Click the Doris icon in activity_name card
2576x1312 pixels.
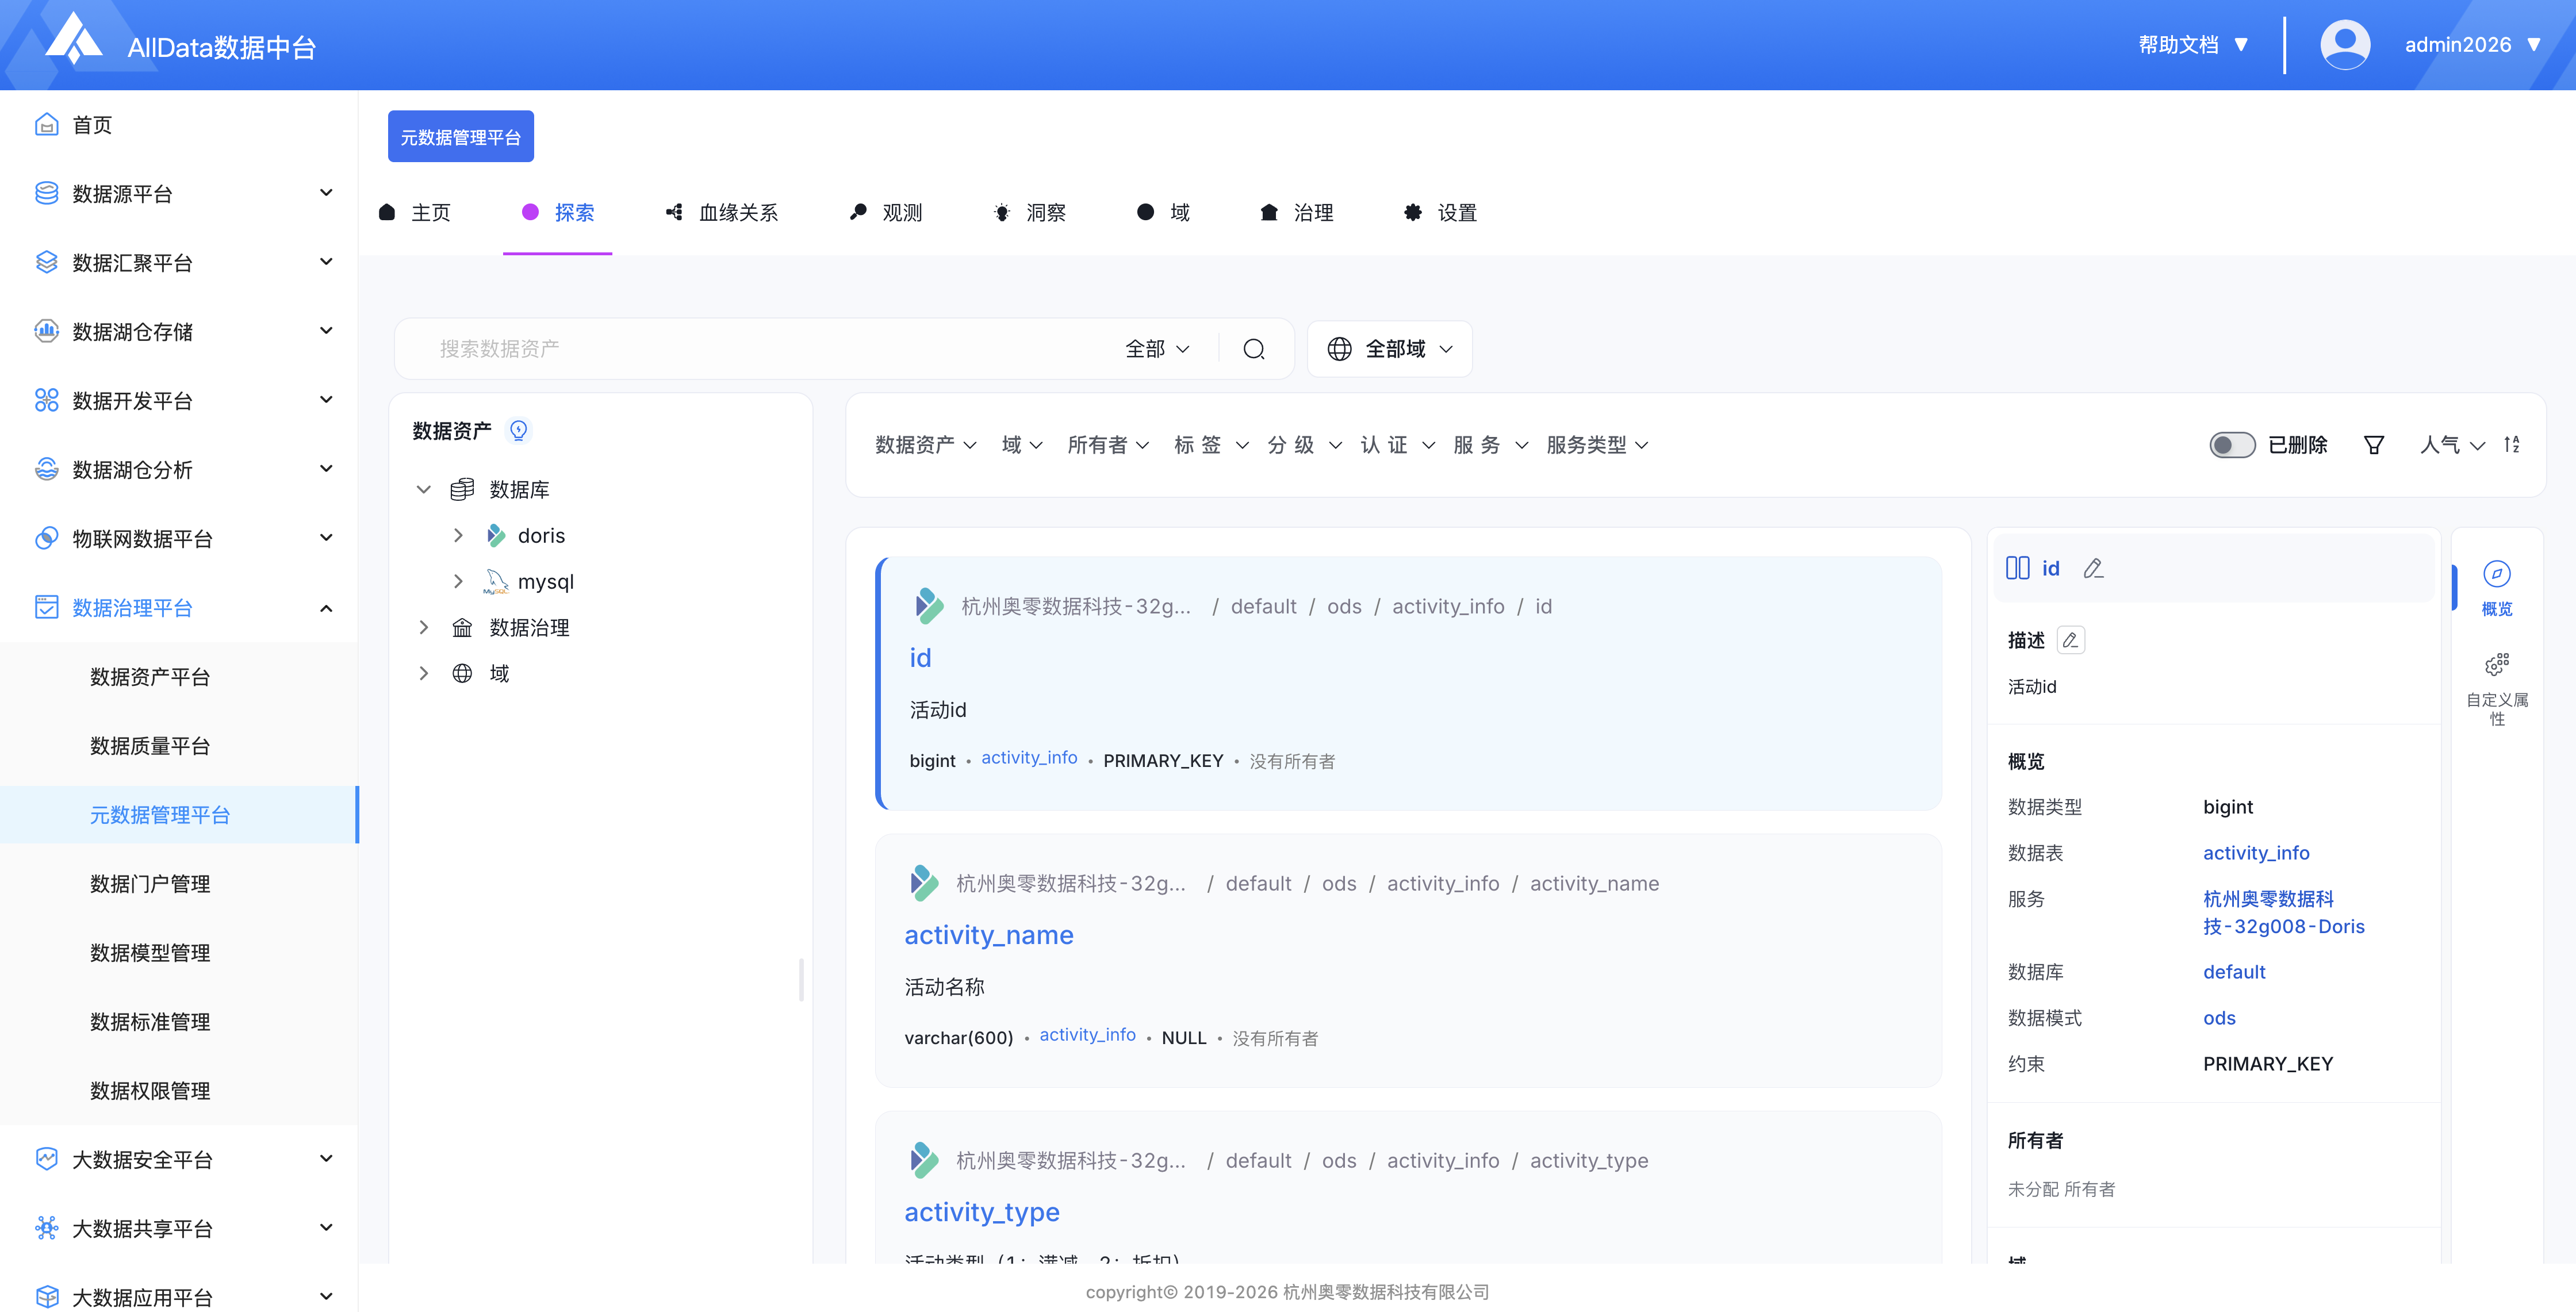point(924,883)
